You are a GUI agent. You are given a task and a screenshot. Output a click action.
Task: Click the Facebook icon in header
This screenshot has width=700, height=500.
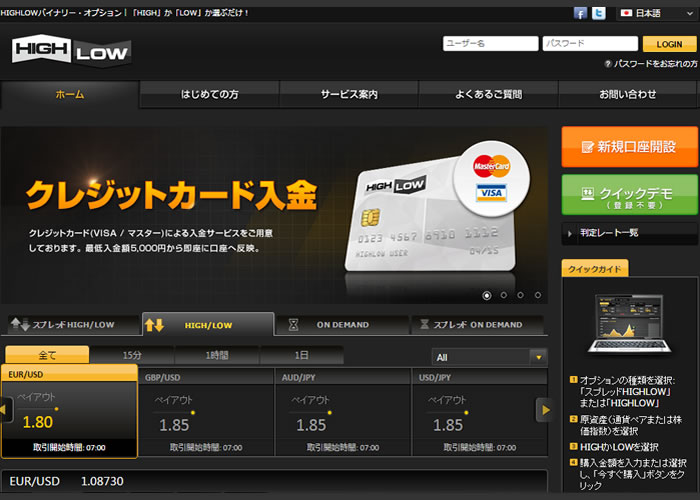click(x=580, y=13)
